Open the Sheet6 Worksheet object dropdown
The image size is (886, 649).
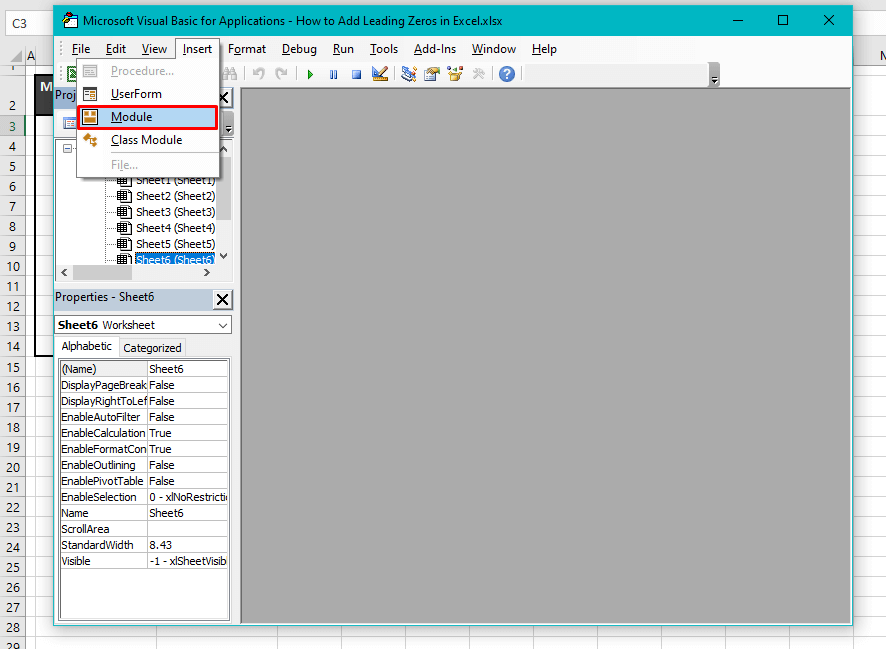(221, 324)
